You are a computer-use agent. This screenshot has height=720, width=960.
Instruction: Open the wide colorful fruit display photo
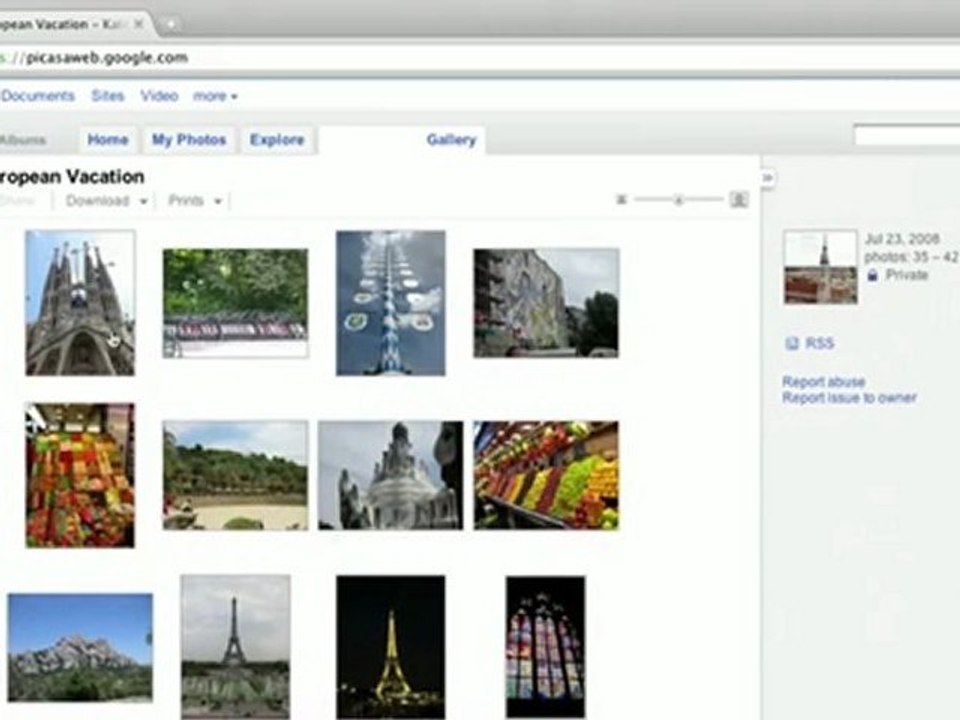click(546, 475)
